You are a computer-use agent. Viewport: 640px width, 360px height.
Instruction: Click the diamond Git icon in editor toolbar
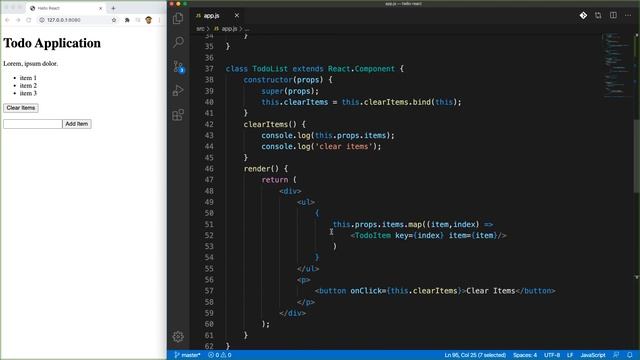[583, 16]
